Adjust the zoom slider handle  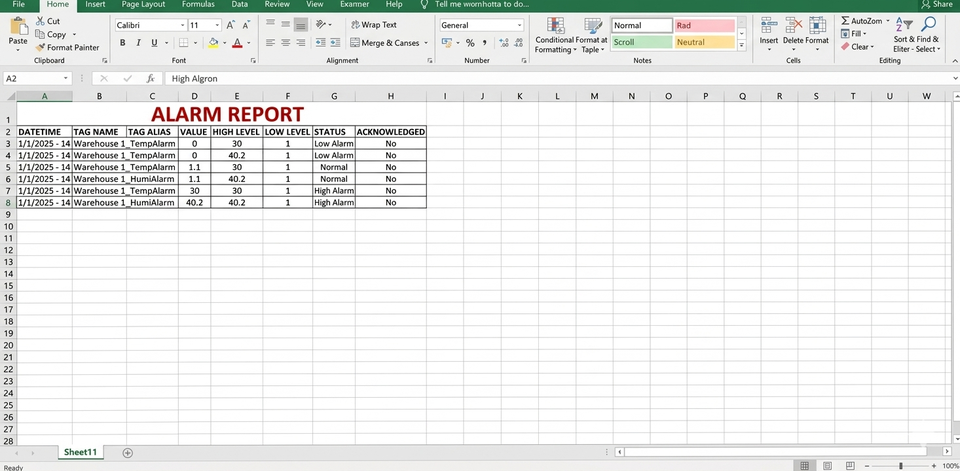tap(900, 466)
